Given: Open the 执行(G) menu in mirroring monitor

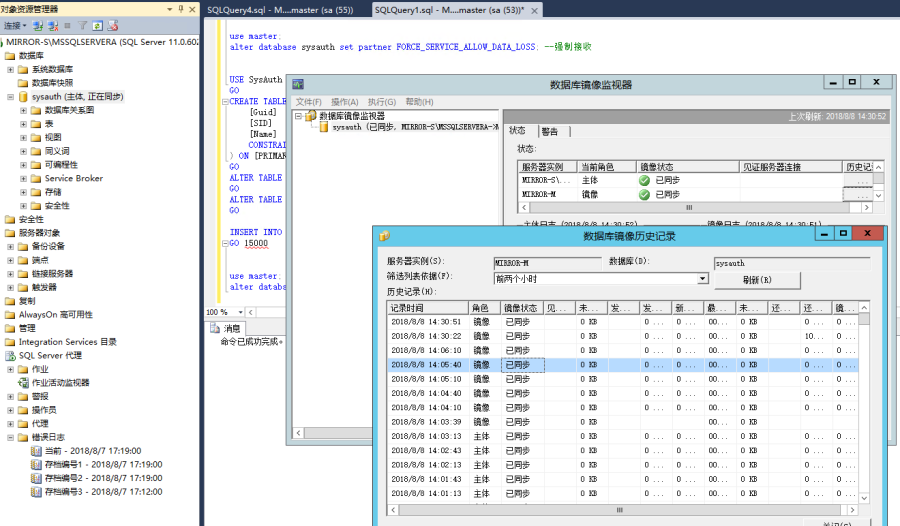Looking at the screenshot, I should point(382,102).
